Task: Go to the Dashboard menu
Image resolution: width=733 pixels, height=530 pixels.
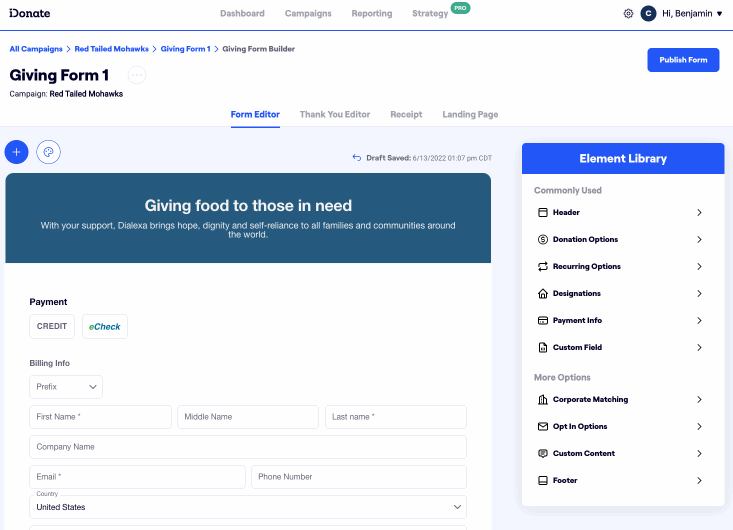Action: coord(242,14)
